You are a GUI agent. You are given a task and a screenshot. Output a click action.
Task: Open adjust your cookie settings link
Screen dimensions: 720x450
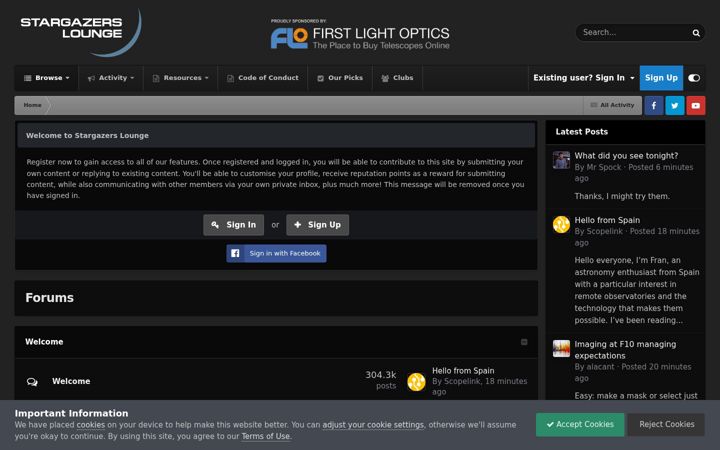373,425
